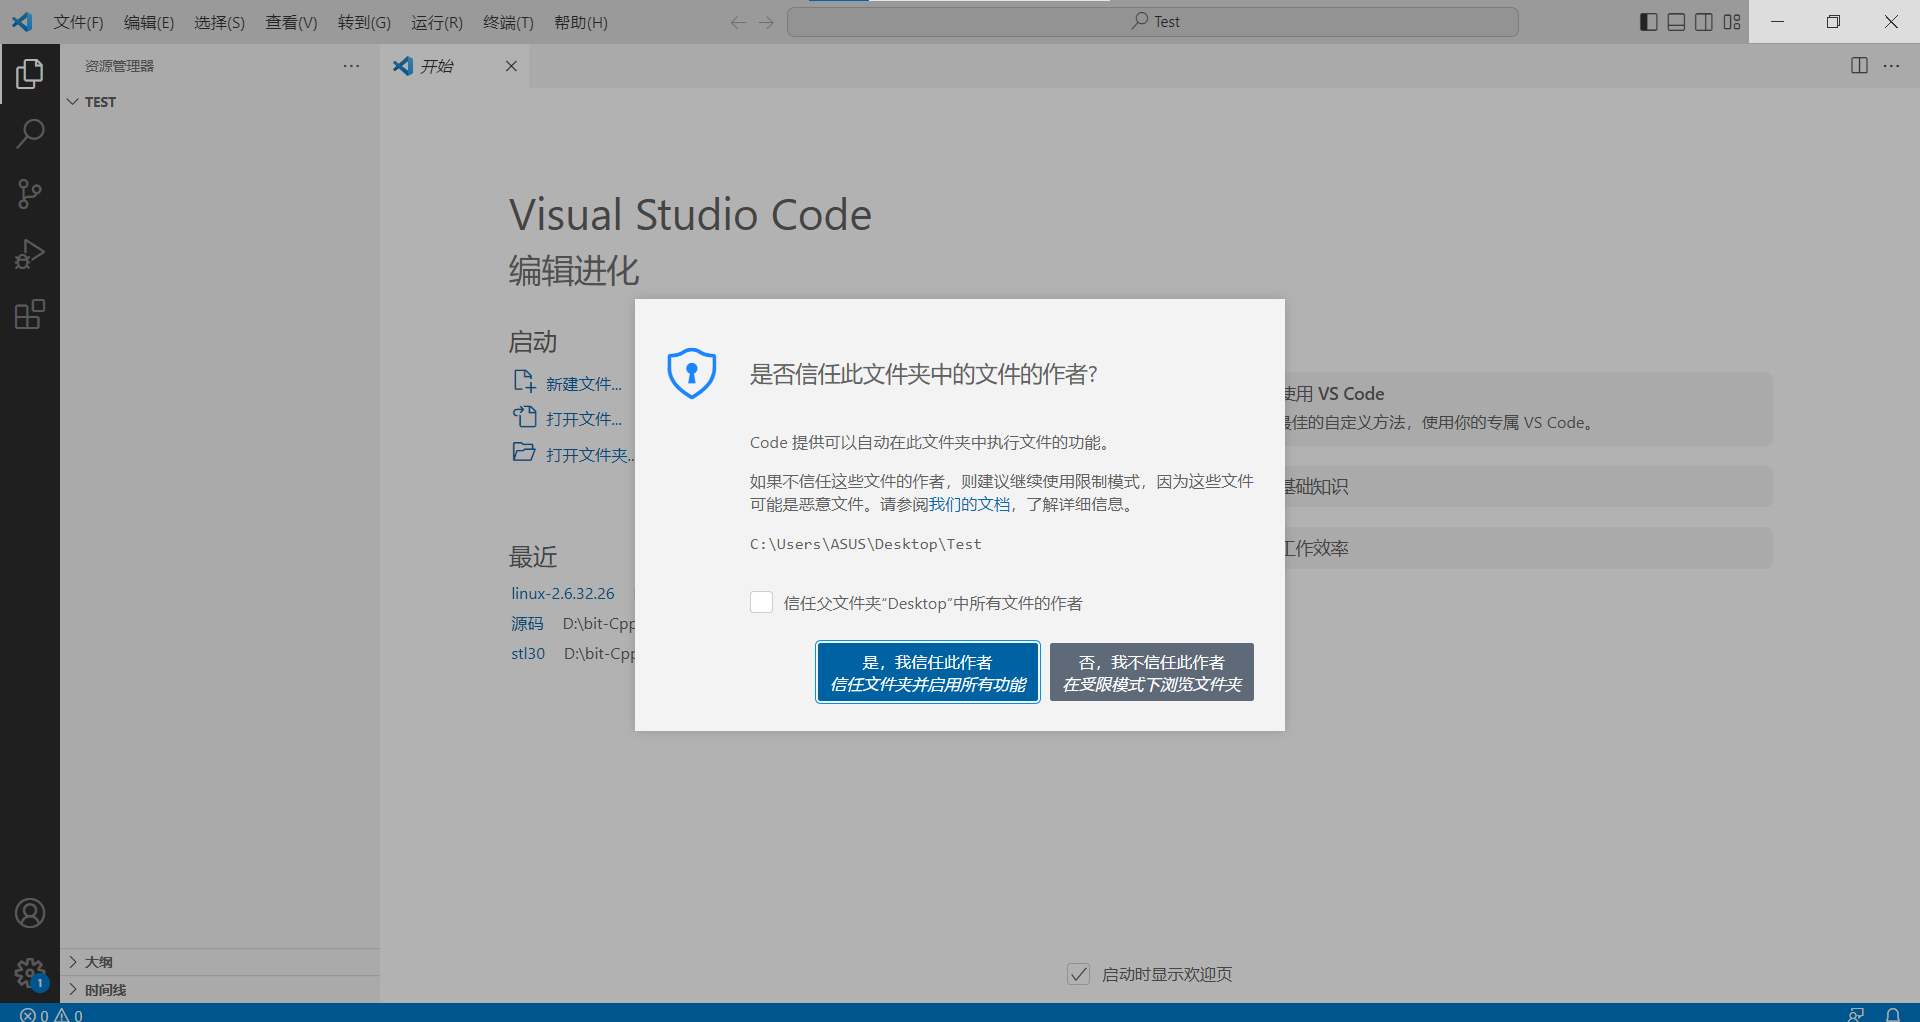Click 是，我信任此作者 button

928,672
